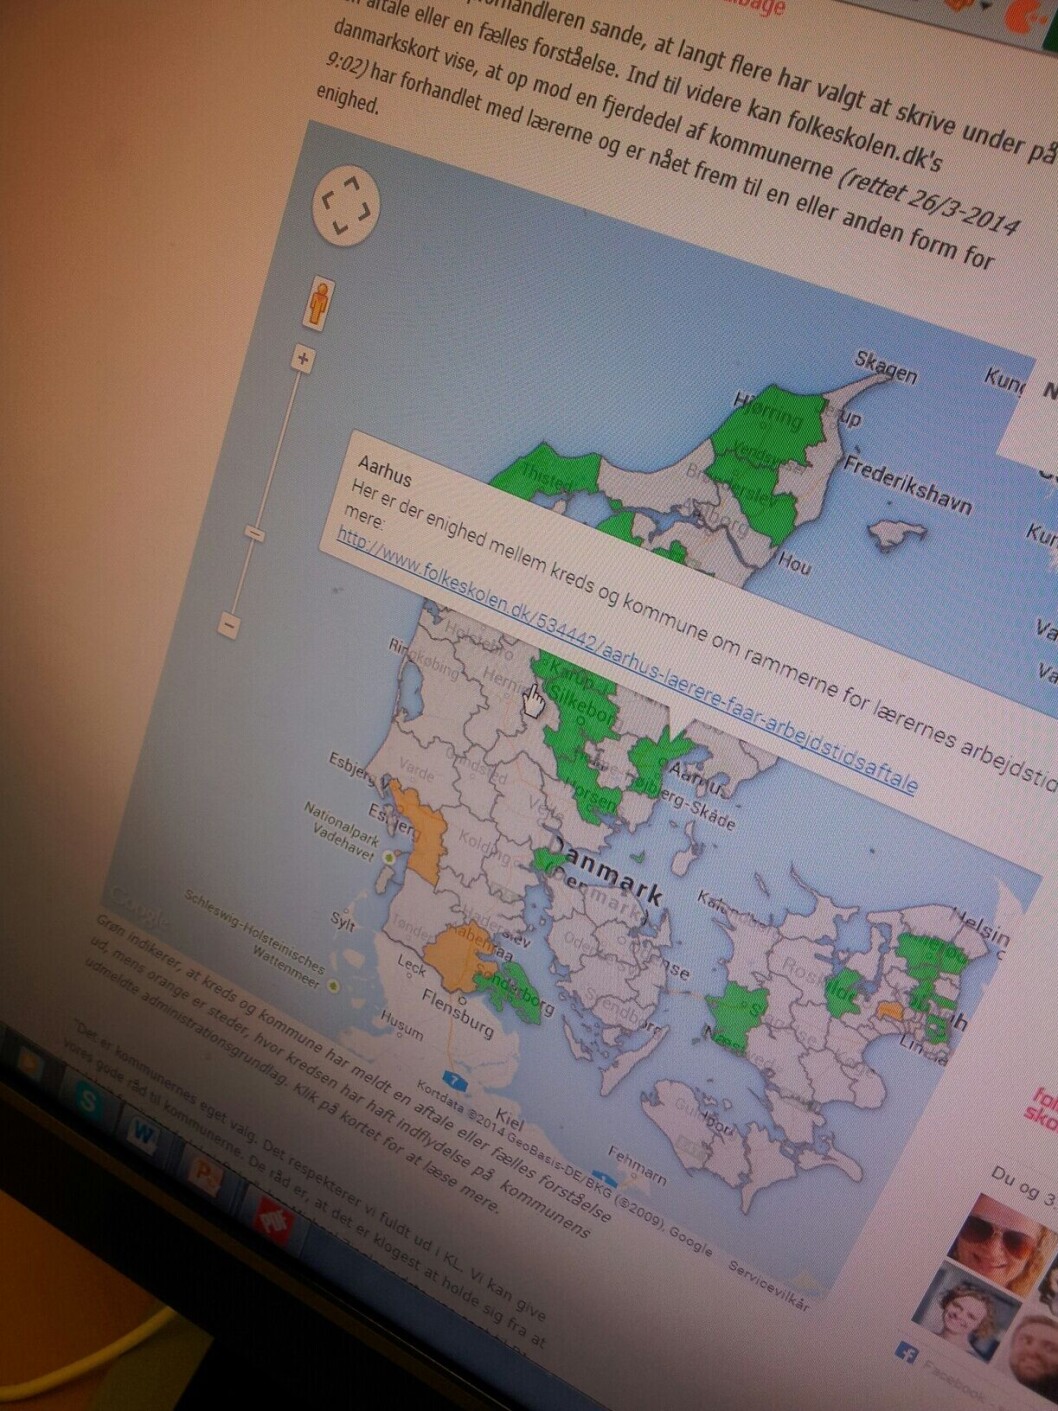Open the Servicevilkår map link

tap(767, 1285)
